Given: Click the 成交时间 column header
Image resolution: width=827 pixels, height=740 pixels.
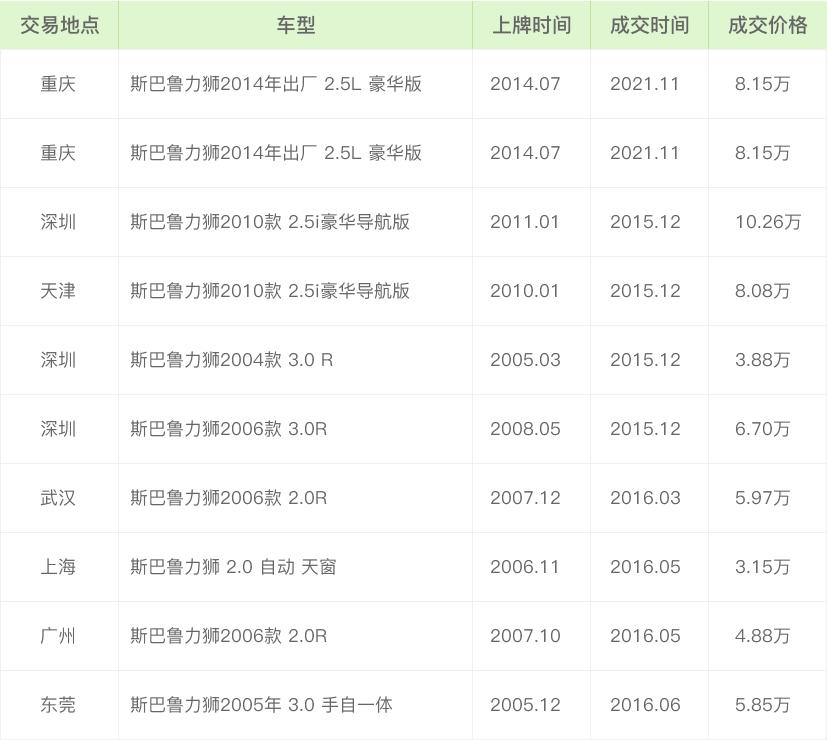Looking at the screenshot, I should coord(650,25).
